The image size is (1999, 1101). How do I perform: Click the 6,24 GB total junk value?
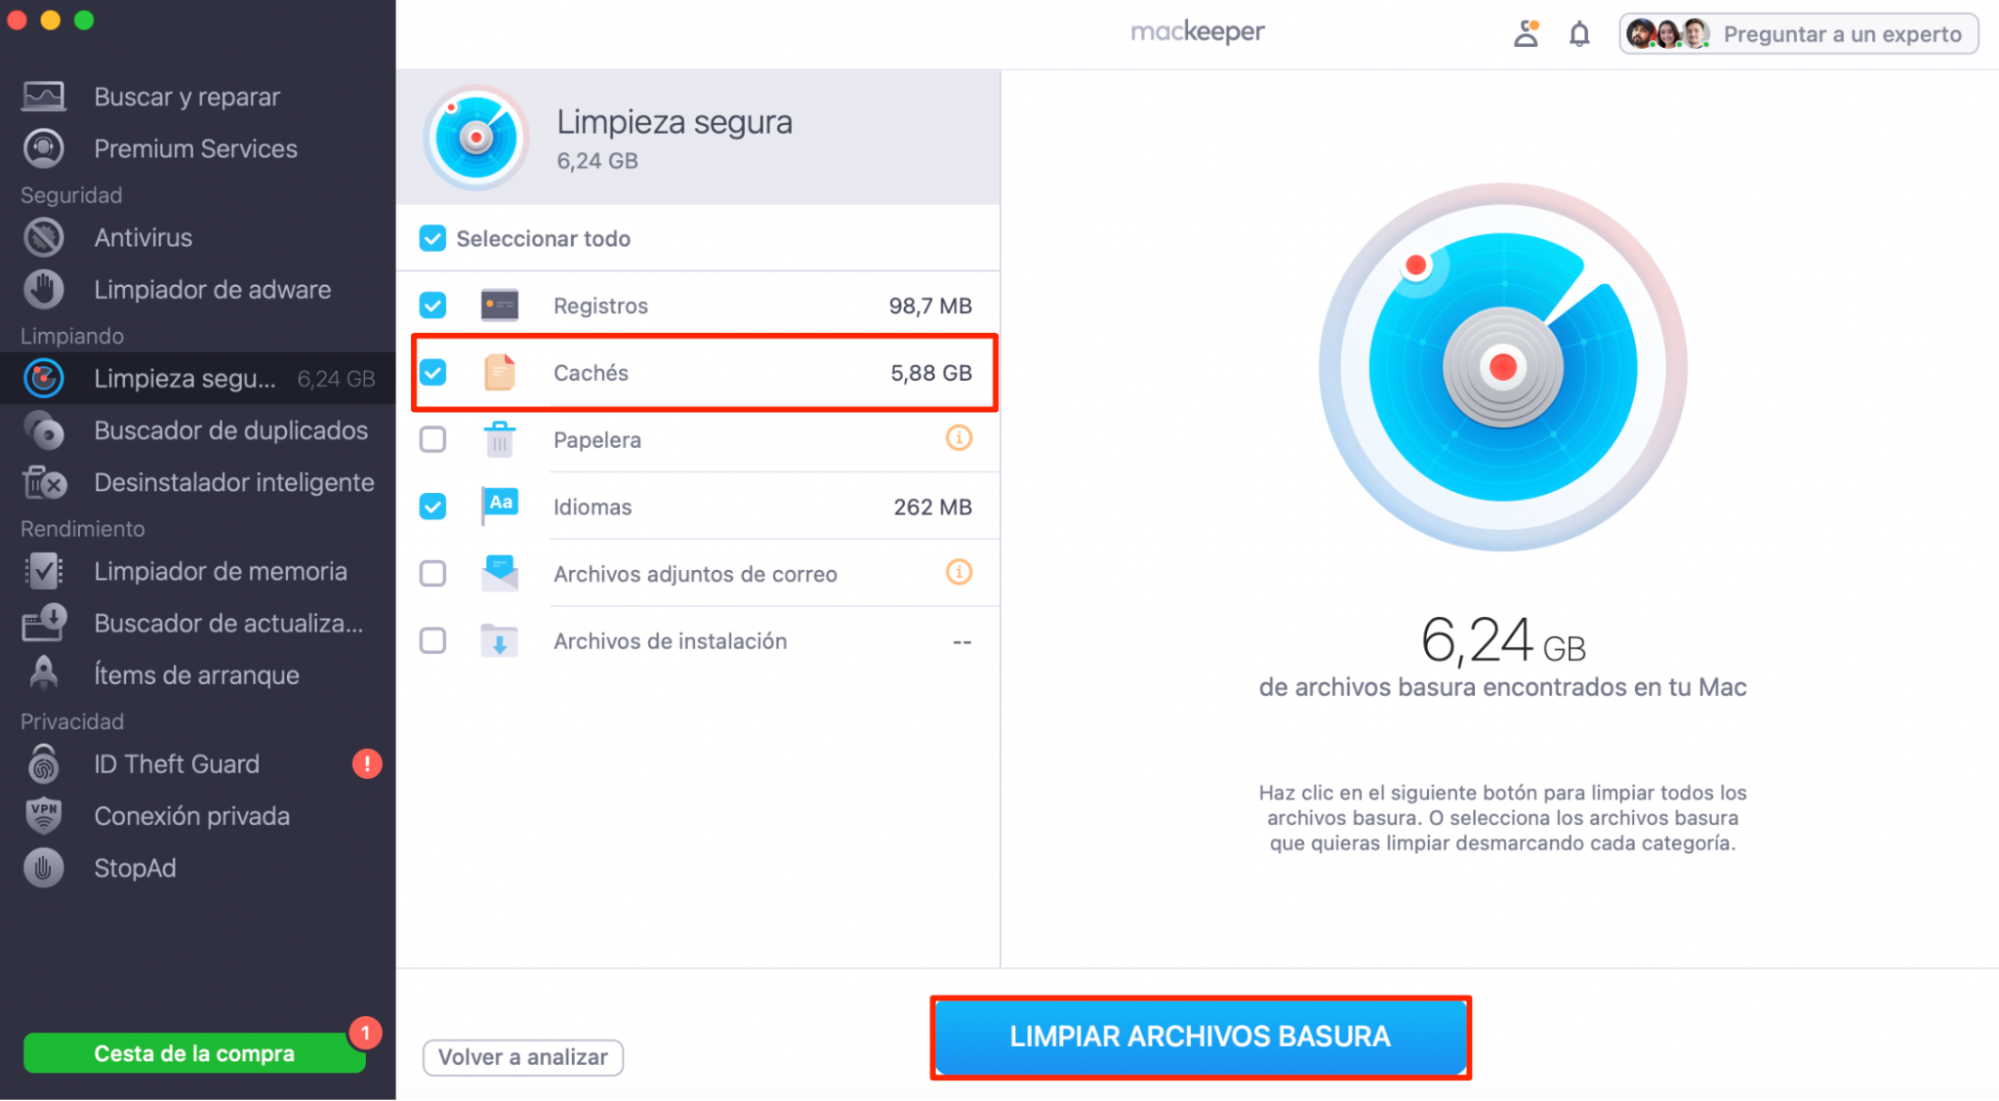point(1503,641)
